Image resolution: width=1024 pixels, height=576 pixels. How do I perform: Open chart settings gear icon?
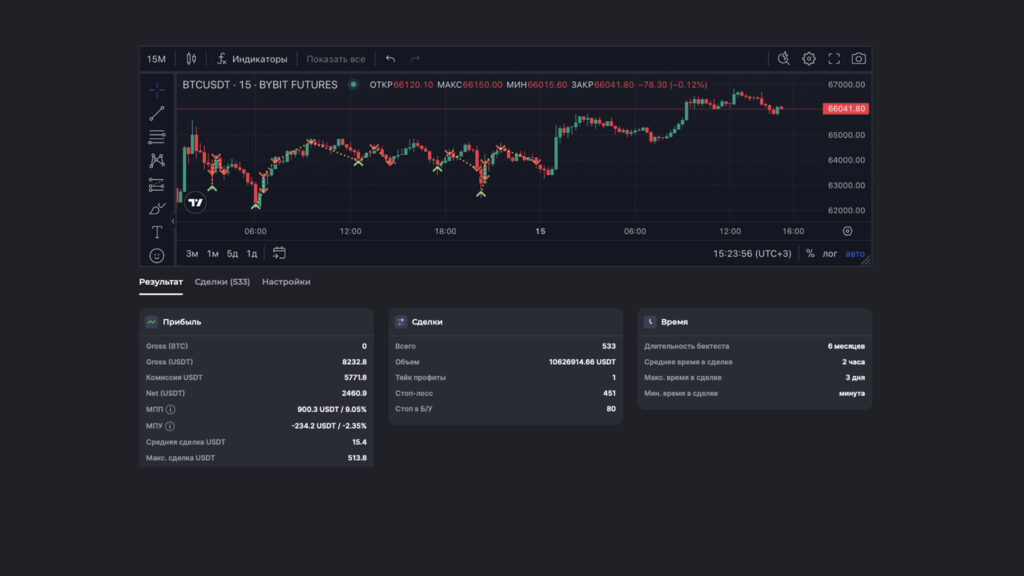click(809, 59)
